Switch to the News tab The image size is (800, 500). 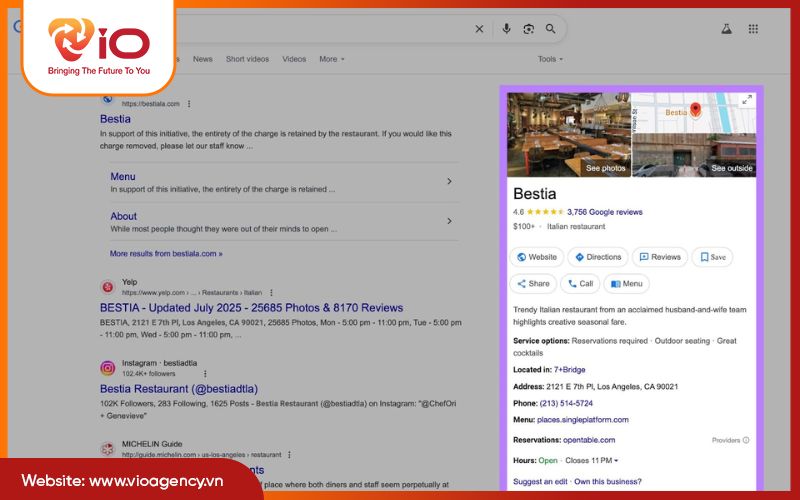[202, 59]
